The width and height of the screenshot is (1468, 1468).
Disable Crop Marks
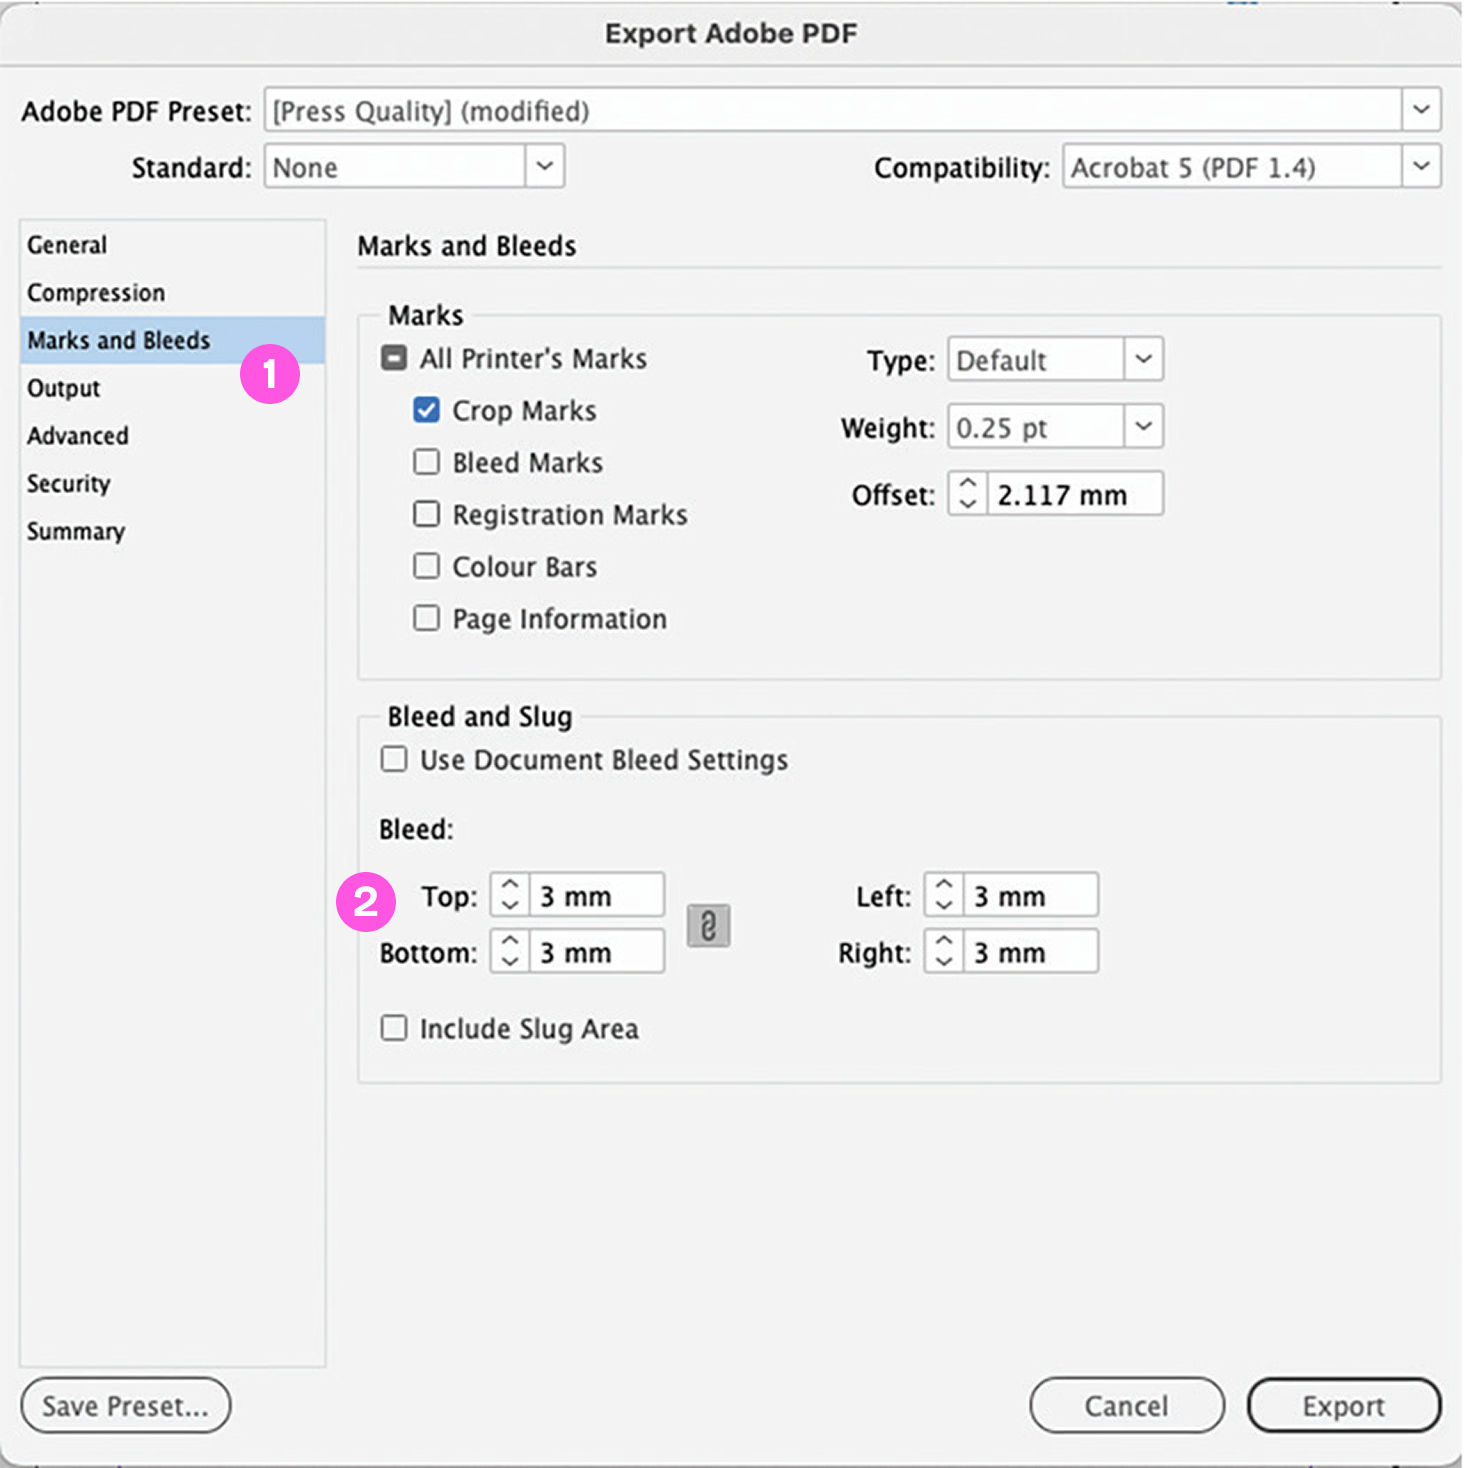[427, 410]
